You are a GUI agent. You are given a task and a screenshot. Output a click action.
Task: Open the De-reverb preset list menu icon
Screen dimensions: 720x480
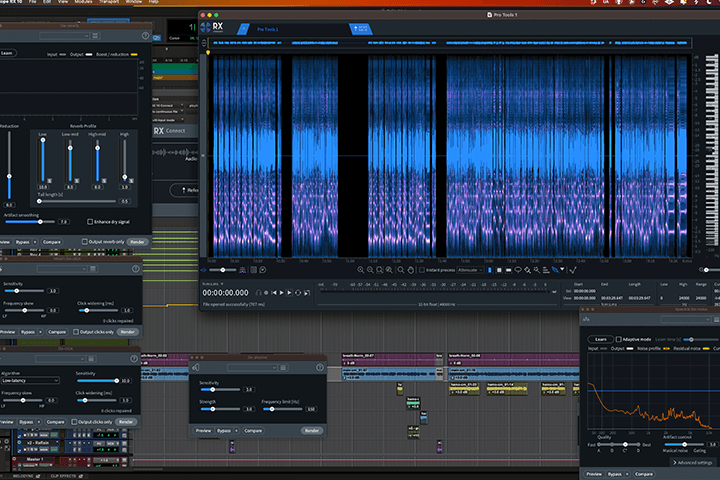95,35
